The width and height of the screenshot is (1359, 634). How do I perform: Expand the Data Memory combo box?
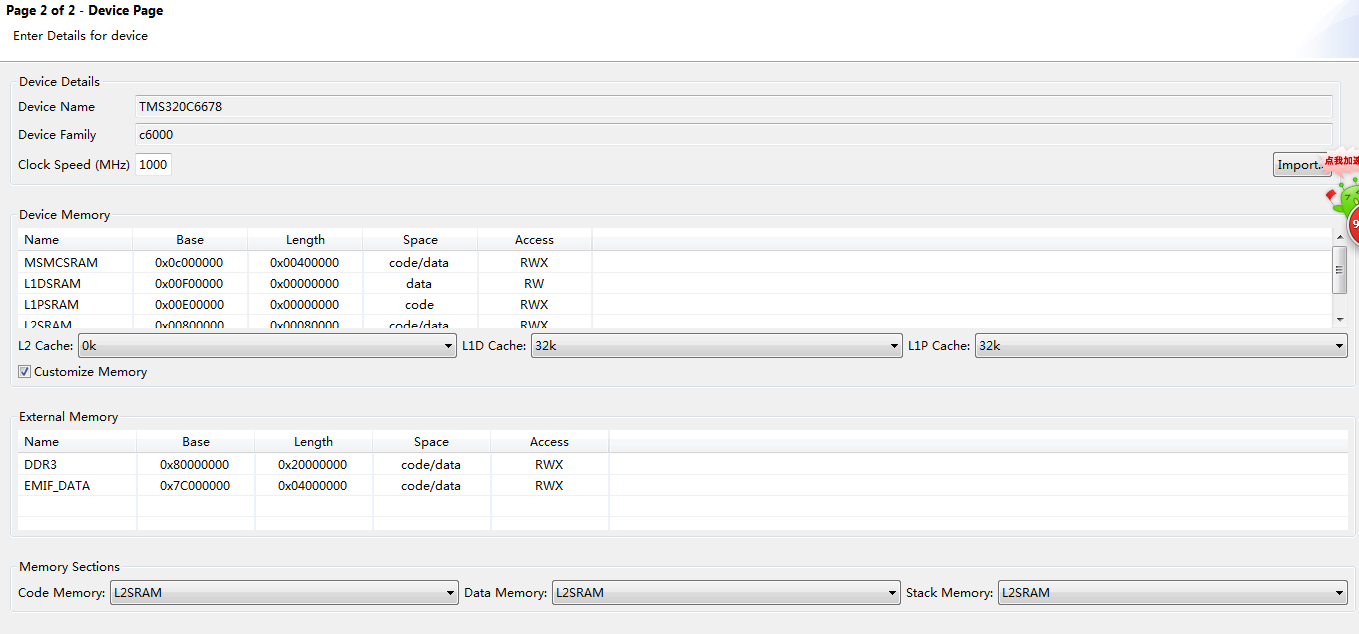tap(726, 593)
